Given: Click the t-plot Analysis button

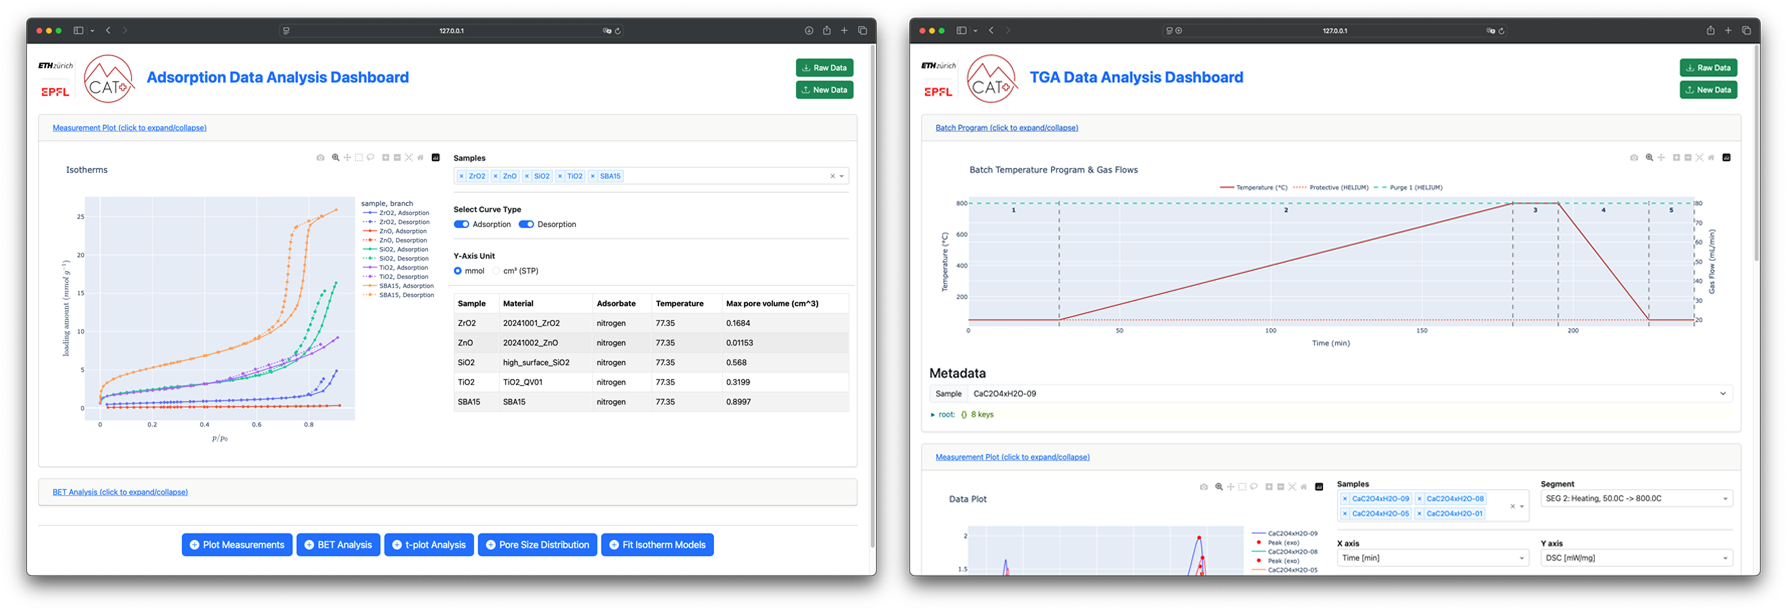Looking at the screenshot, I should click(x=429, y=545).
